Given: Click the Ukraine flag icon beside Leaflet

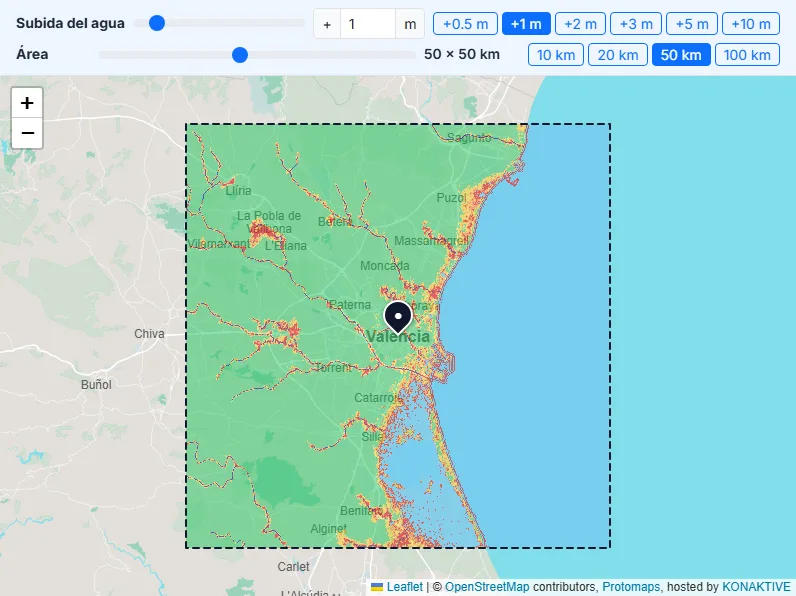Looking at the screenshot, I should [x=377, y=587].
